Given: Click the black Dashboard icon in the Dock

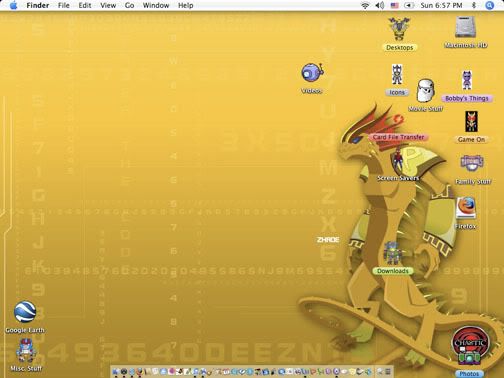Looking at the screenshot, I should point(124,371).
